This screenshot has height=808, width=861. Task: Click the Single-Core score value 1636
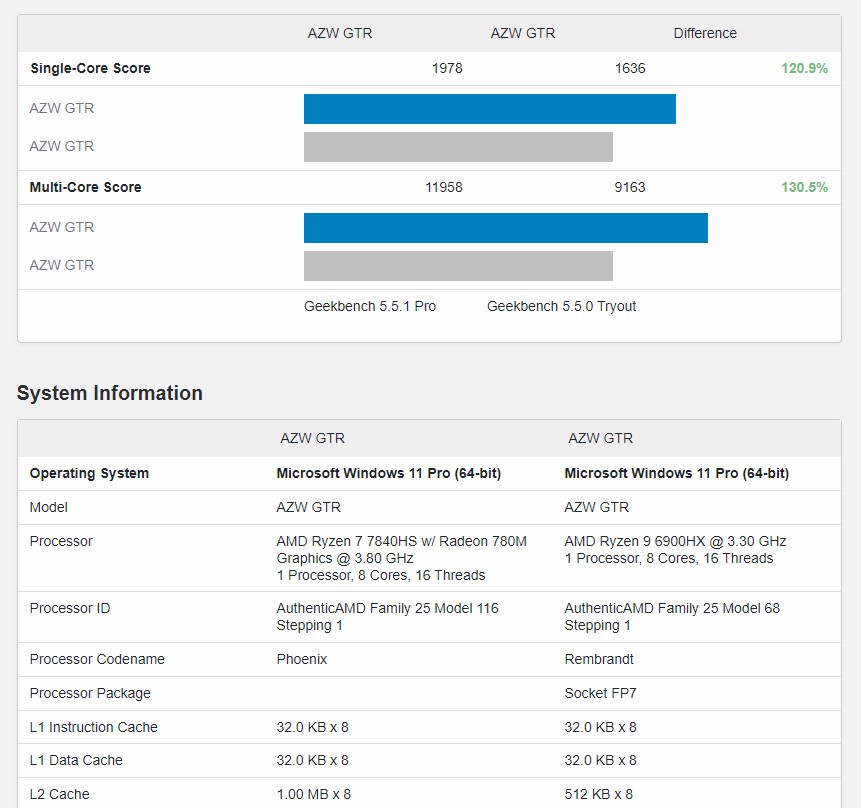click(630, 69)
